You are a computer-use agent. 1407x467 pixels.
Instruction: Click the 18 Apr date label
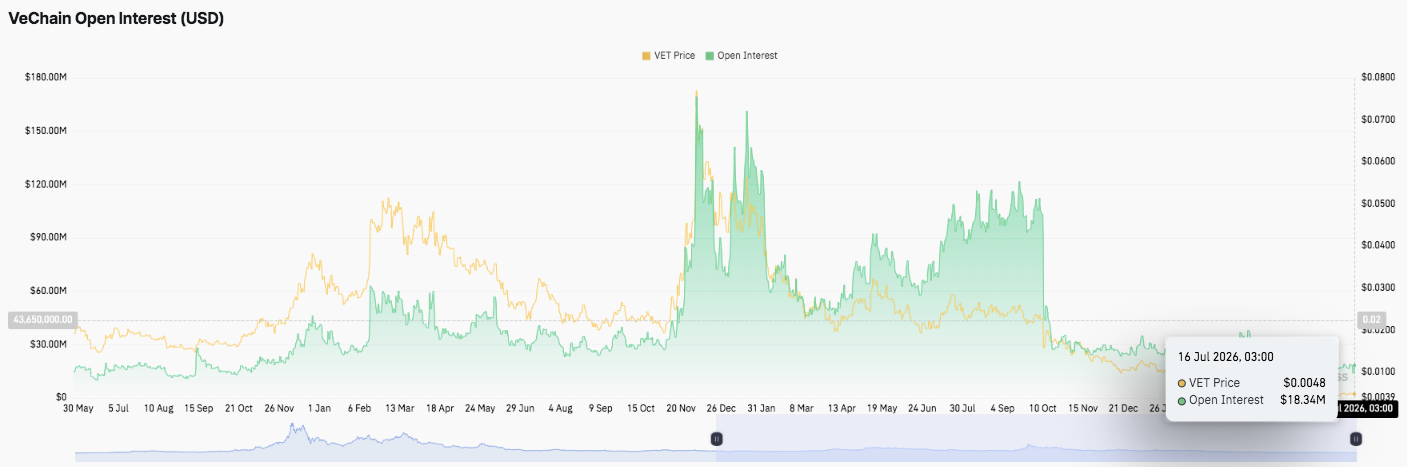point(440,408)
